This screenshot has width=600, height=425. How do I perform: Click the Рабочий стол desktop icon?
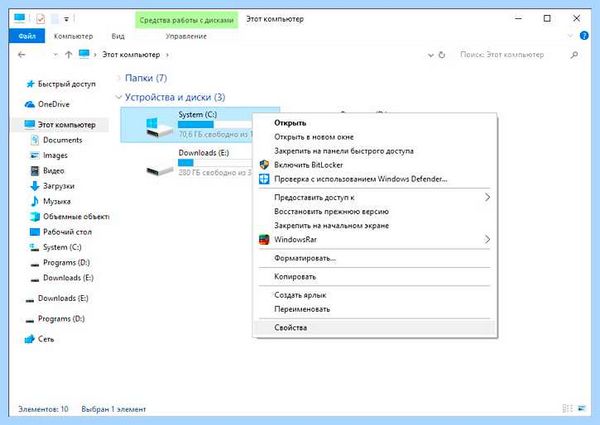pyautogui.click(x=35, y=232)
